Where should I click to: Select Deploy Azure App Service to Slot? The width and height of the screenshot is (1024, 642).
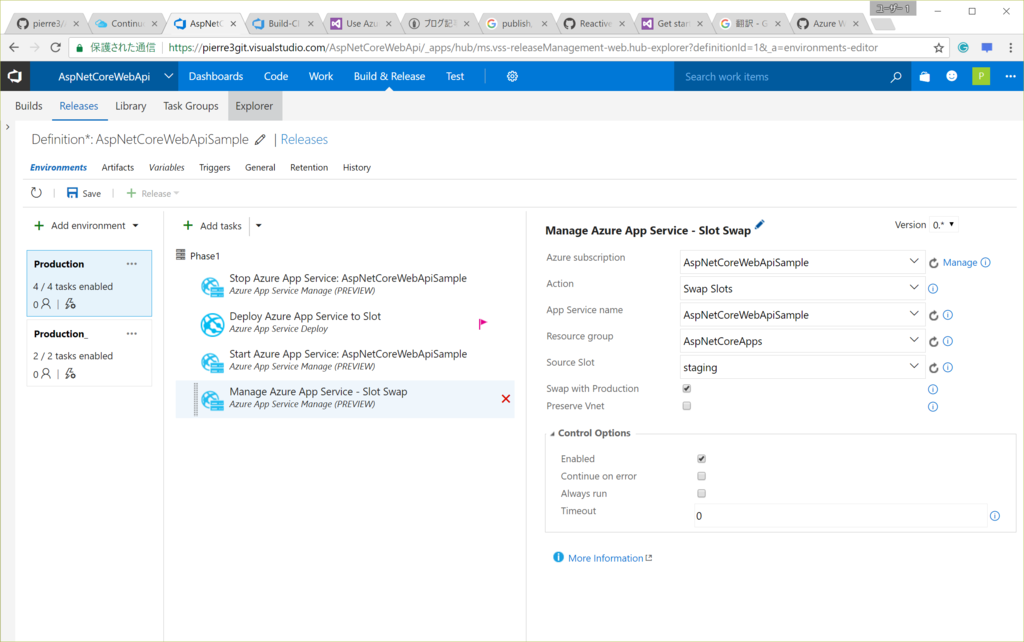pos(344,322)
